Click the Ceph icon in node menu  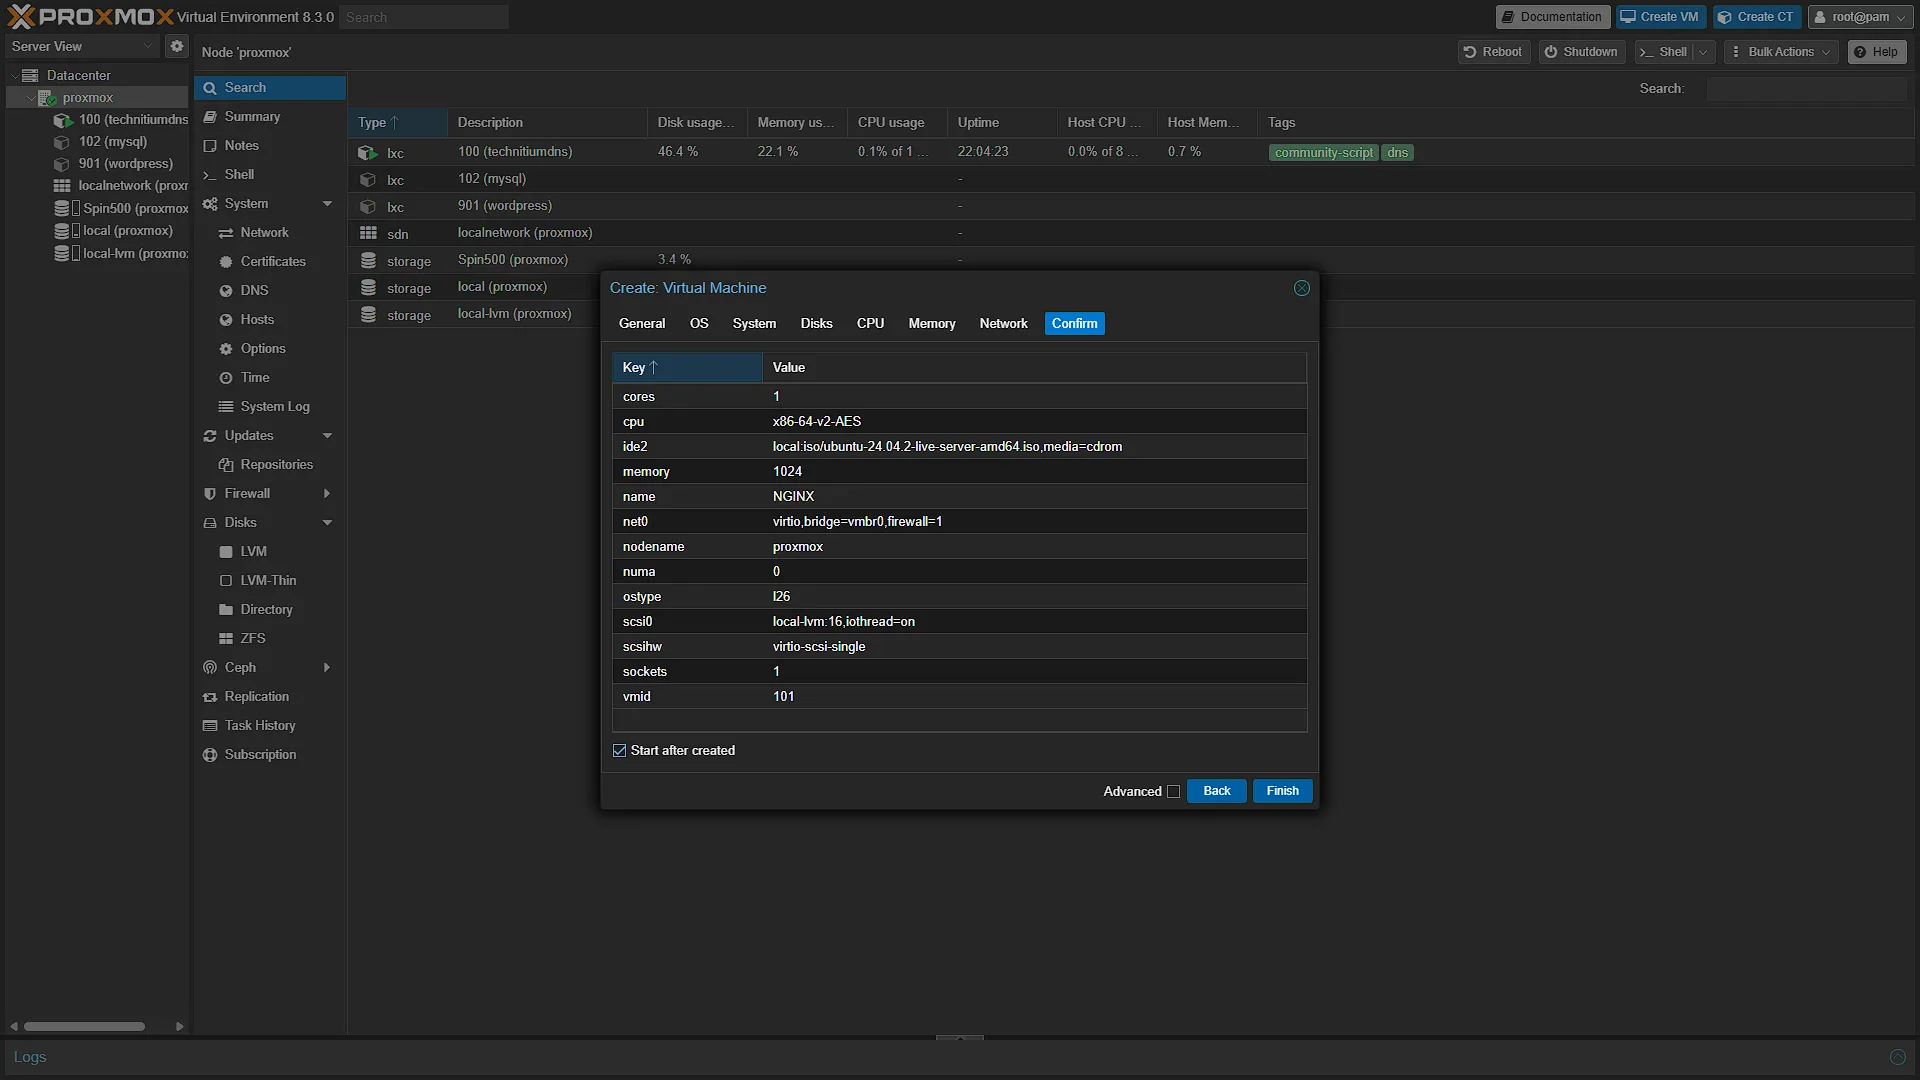click(x=210, y=668)
